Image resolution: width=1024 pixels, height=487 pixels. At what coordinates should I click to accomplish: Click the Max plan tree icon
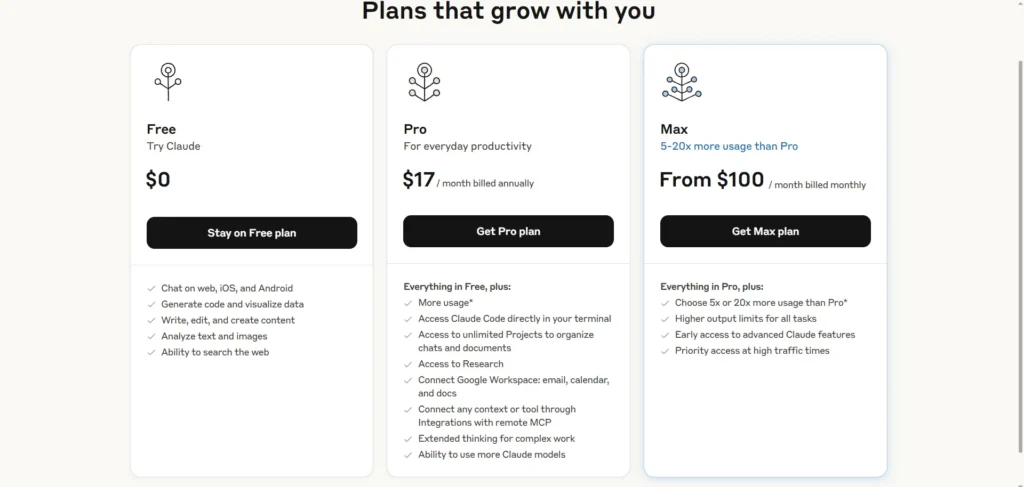pos(682,82)
